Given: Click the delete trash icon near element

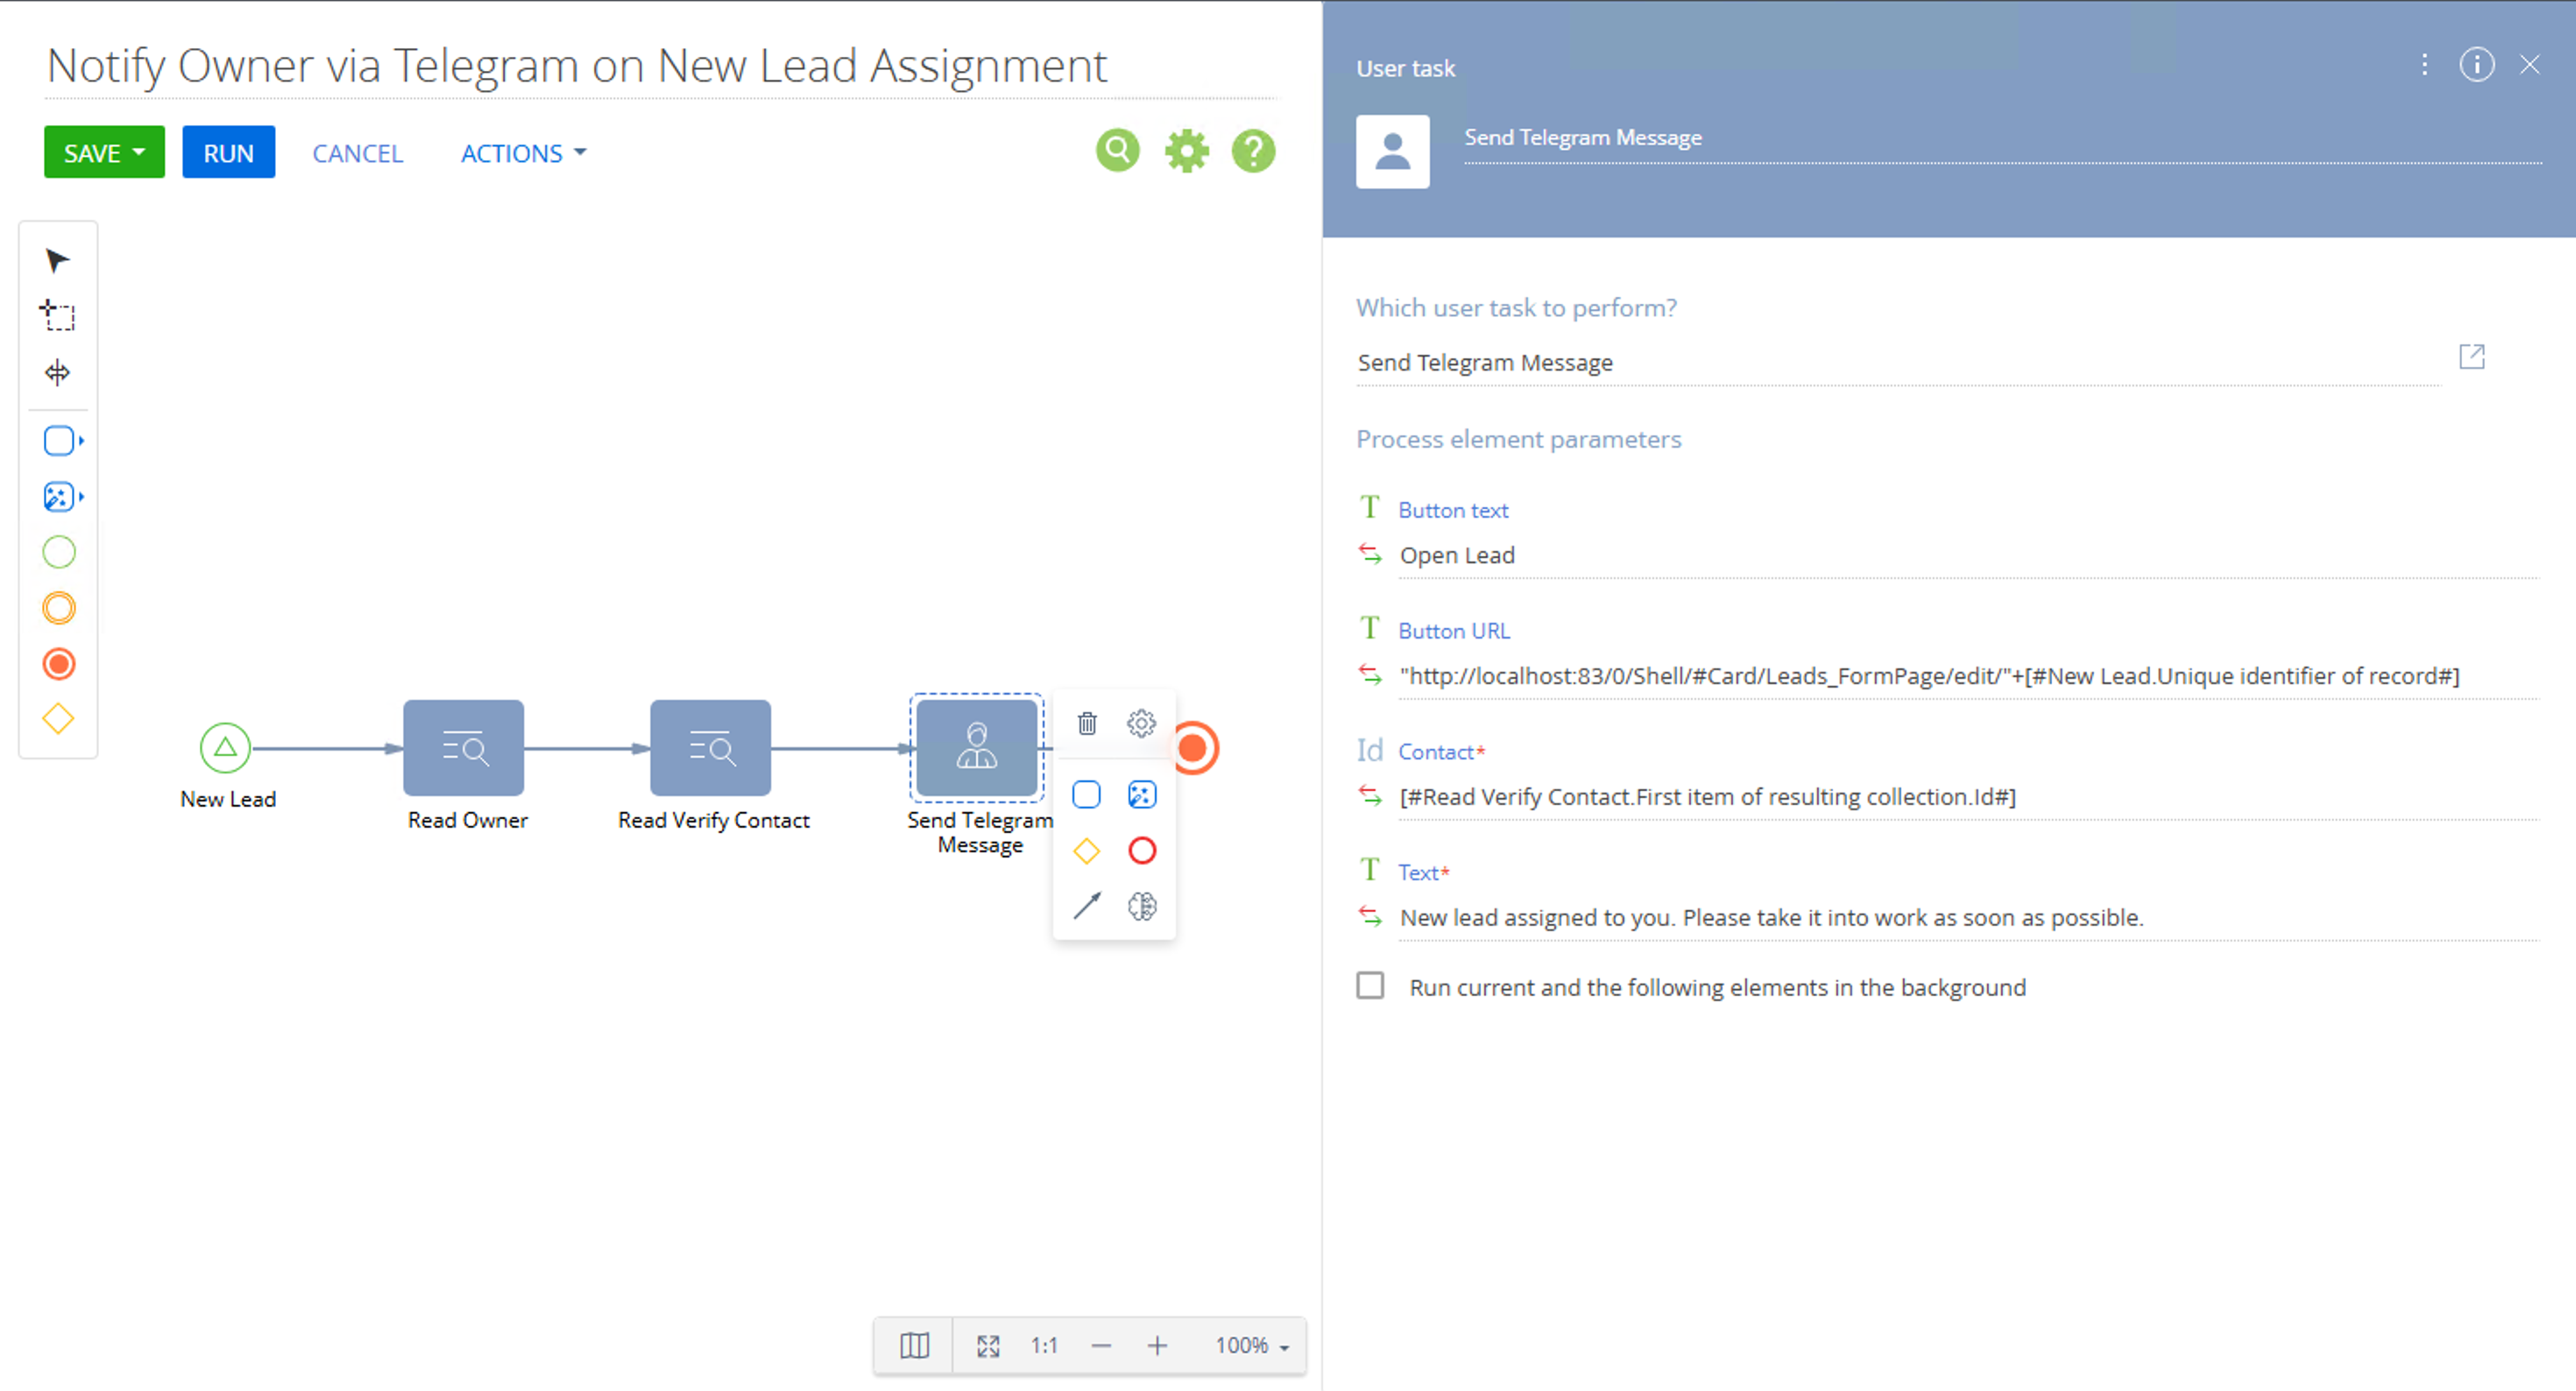Looking at the screenshot, I should click(x=1087, y=722).
